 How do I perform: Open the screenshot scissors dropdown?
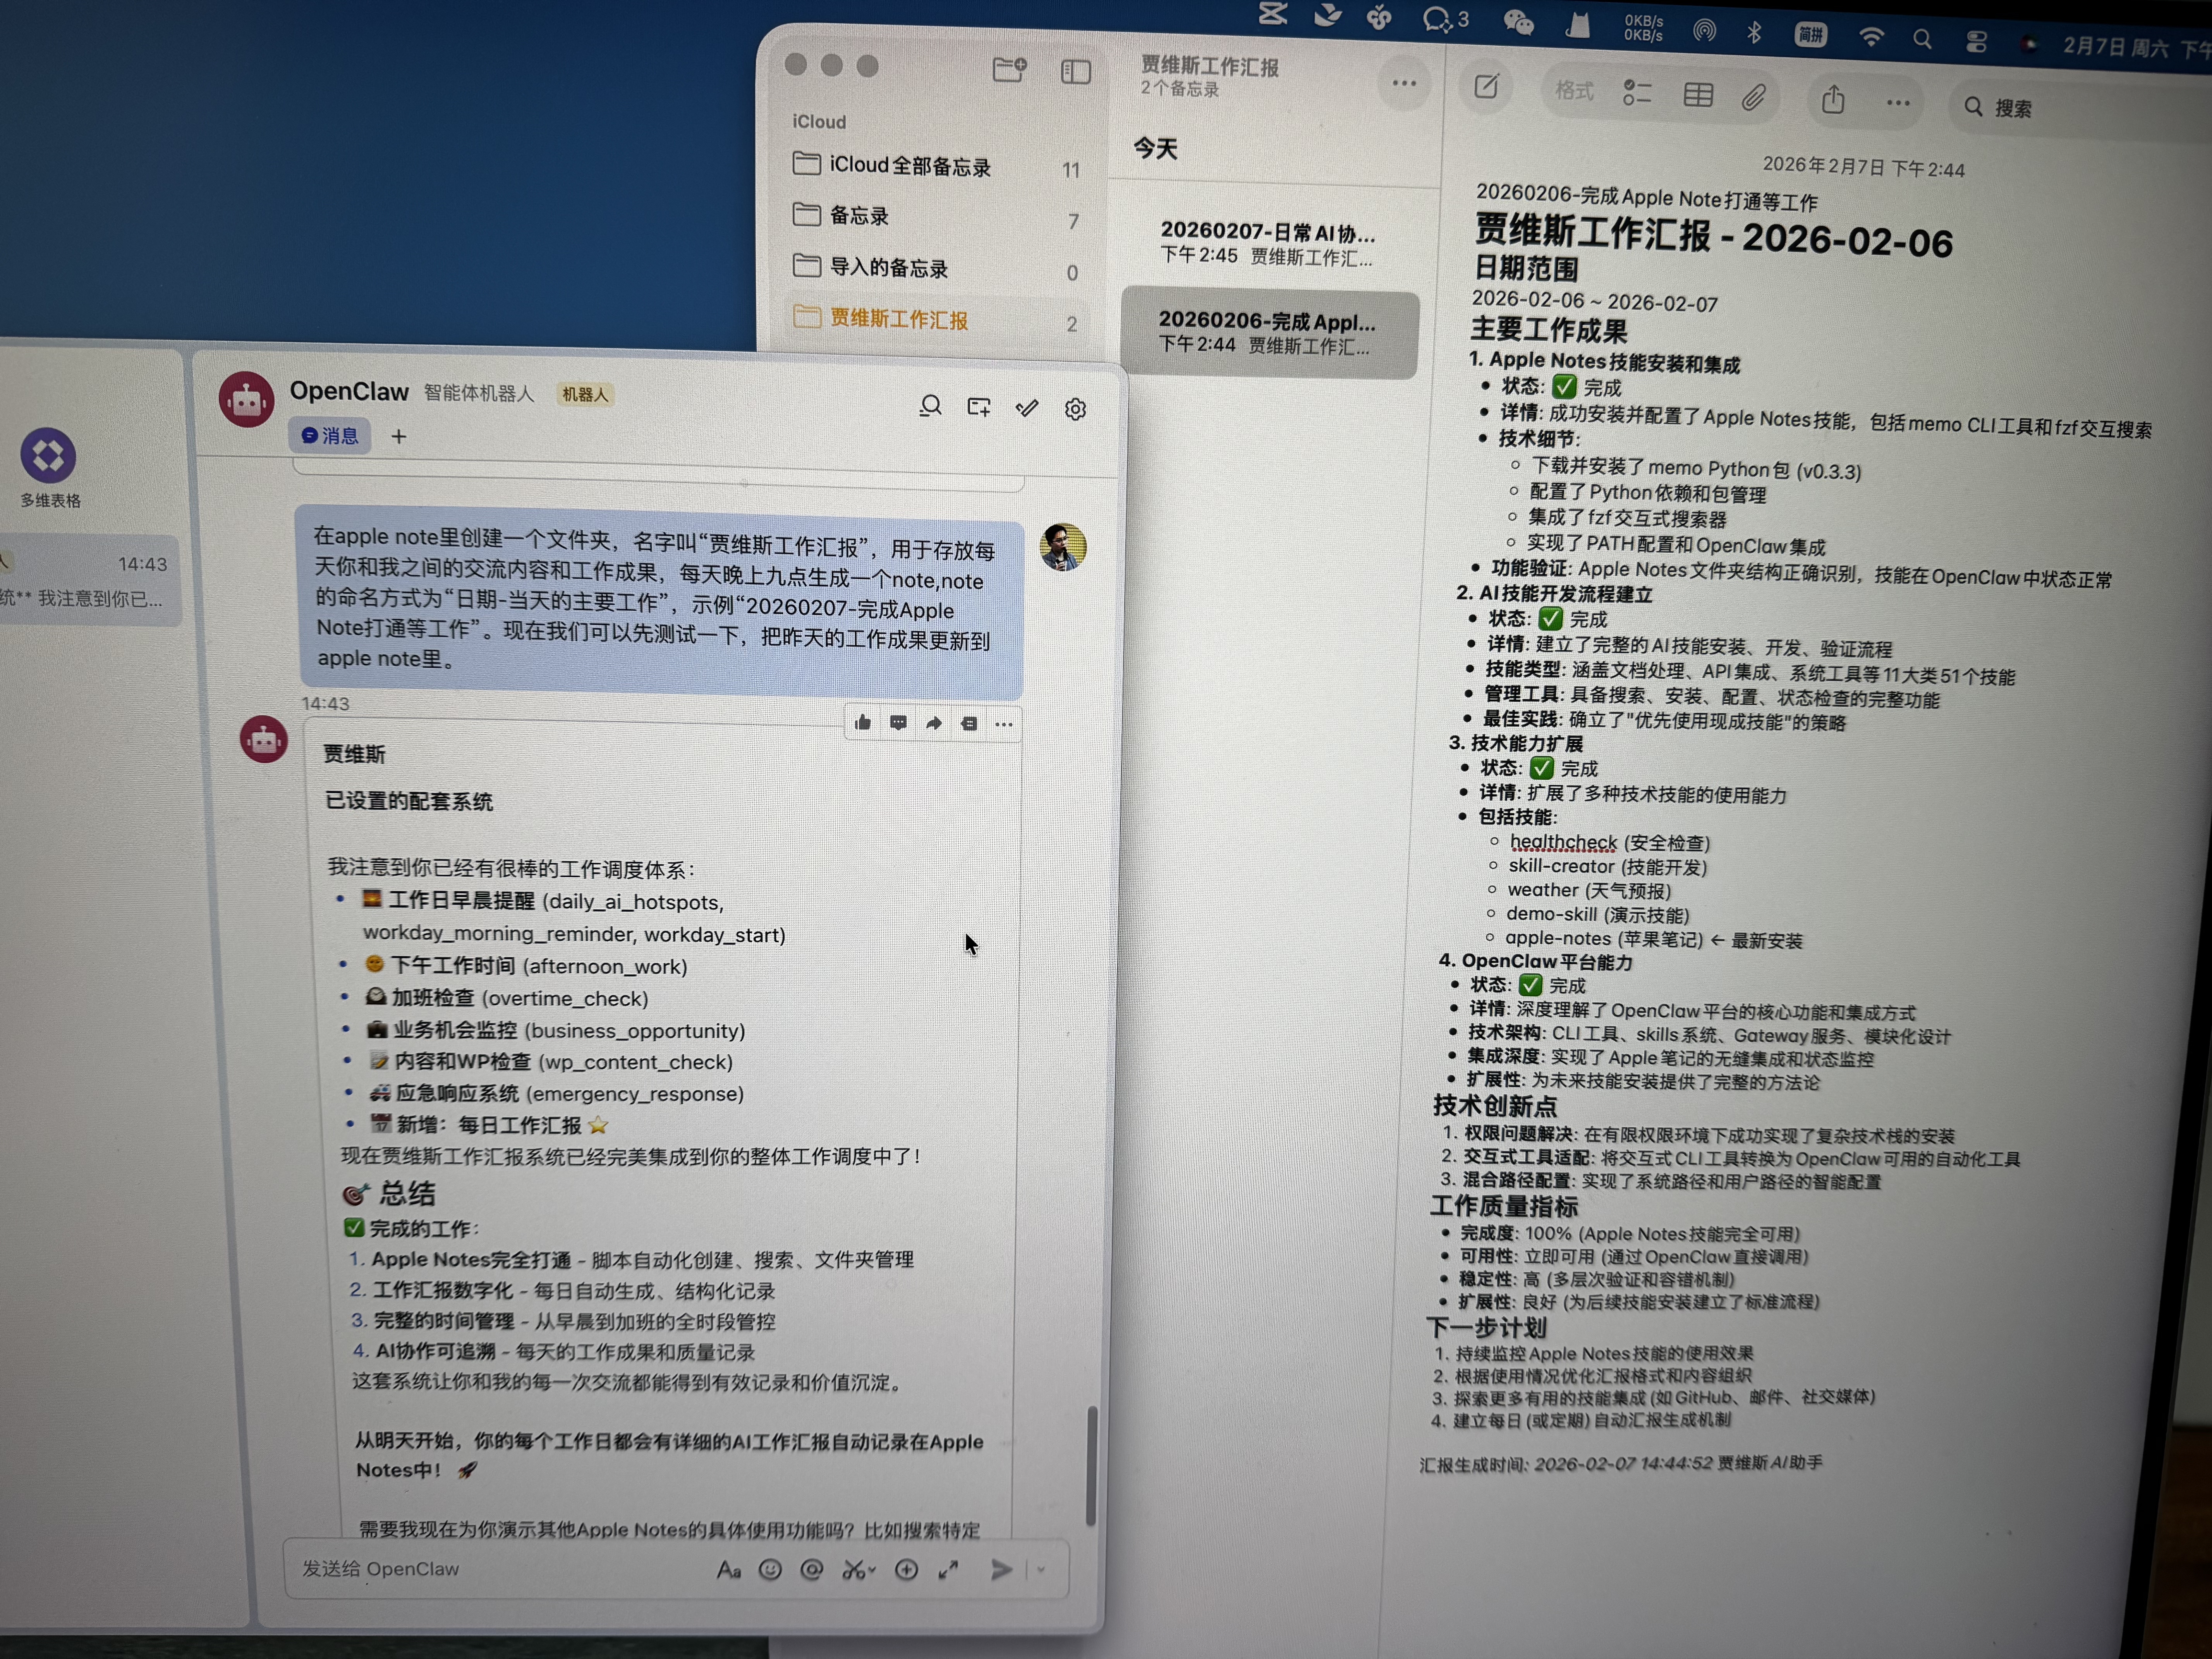click(858, 1570)
